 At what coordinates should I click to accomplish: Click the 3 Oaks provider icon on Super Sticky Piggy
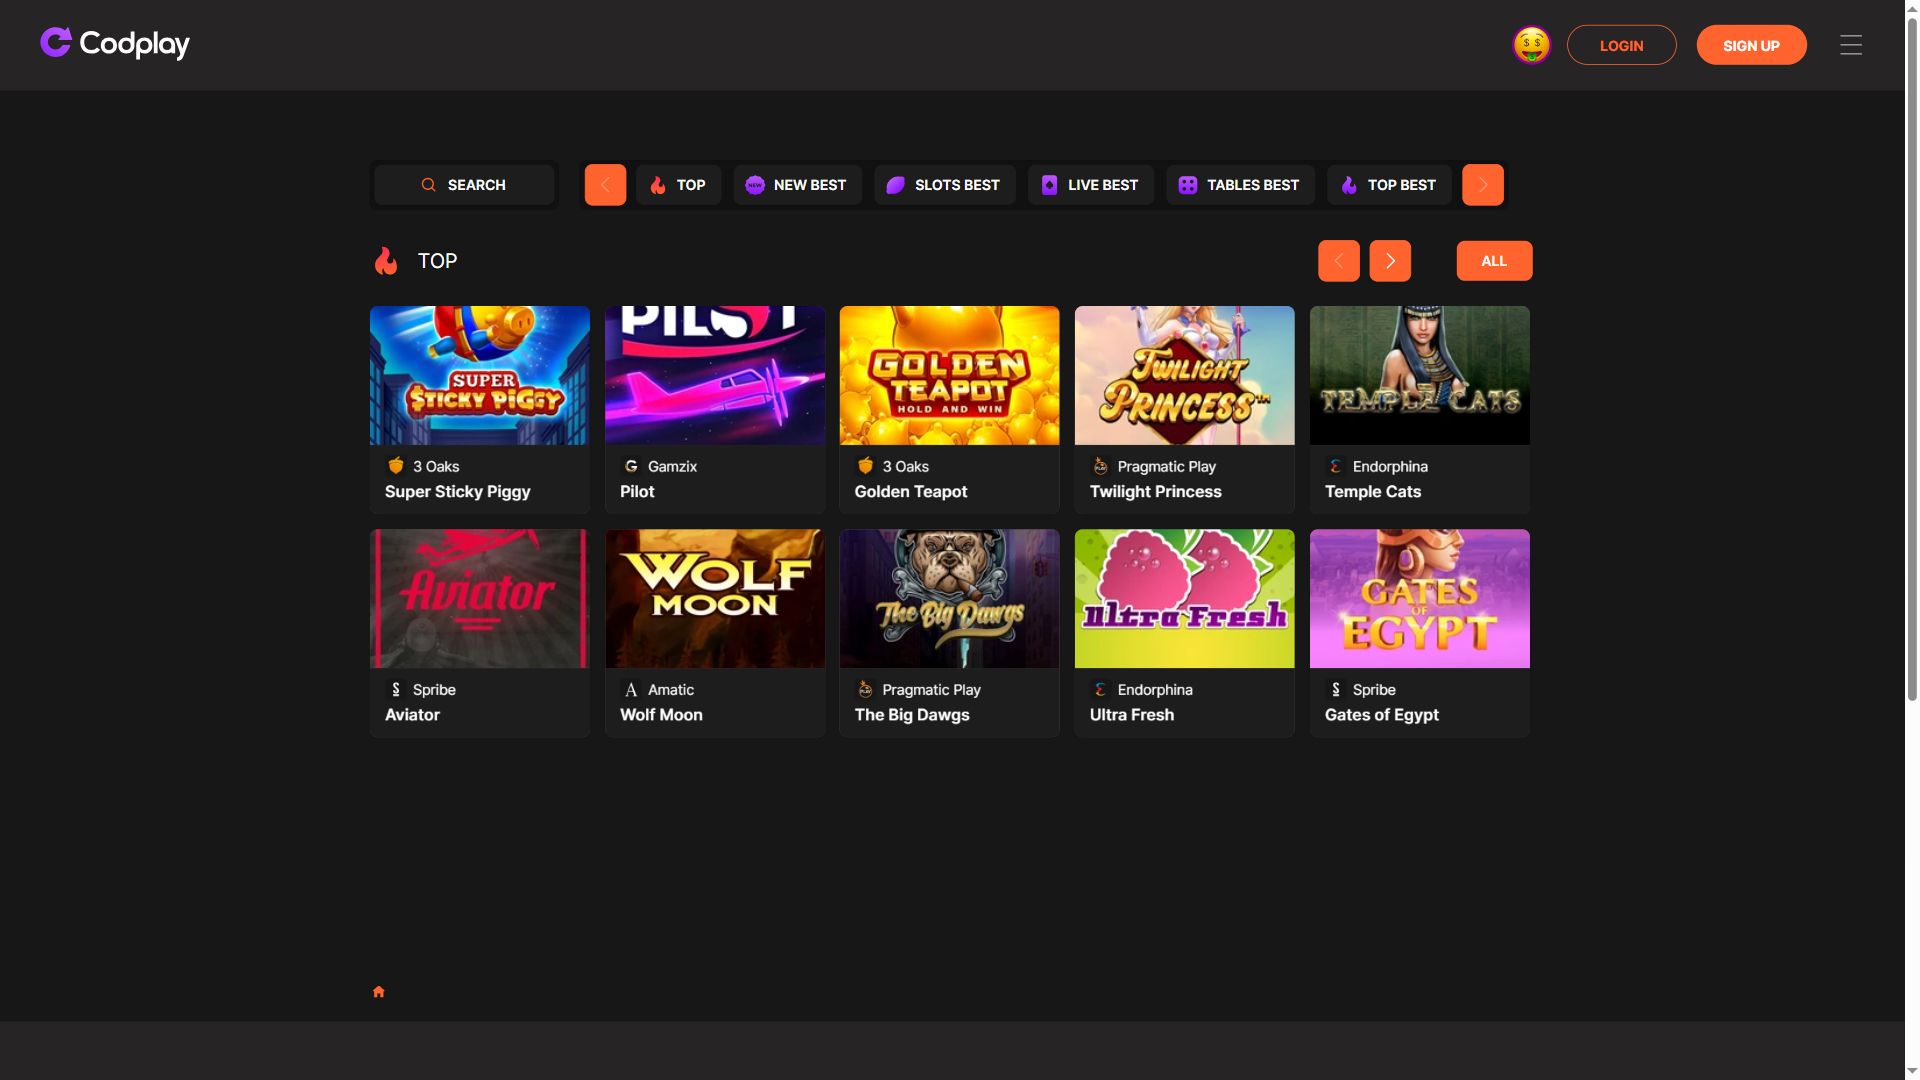click(396, 466)
